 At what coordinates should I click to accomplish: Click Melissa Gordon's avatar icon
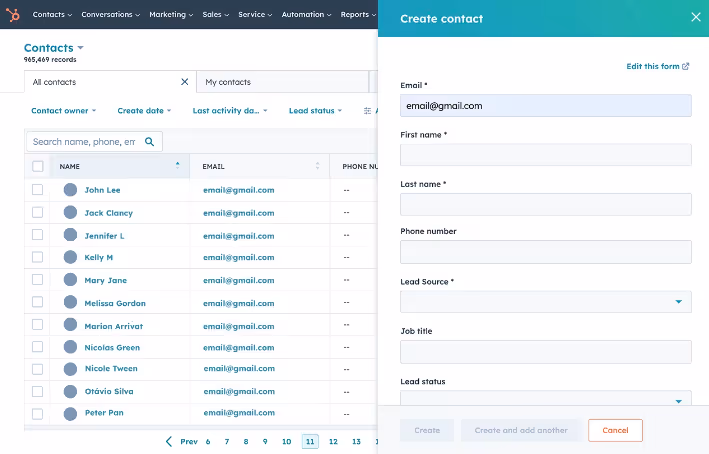tap(70, 302)
